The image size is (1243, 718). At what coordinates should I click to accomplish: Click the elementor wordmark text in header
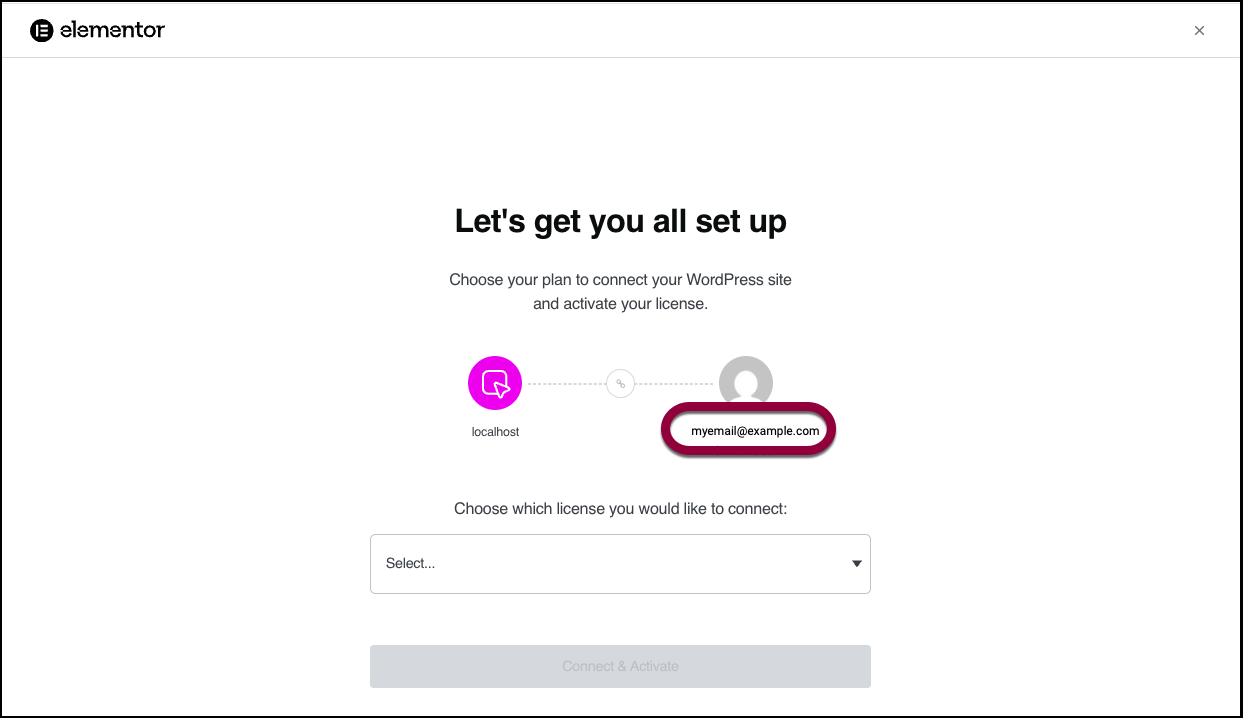[112, 30]
